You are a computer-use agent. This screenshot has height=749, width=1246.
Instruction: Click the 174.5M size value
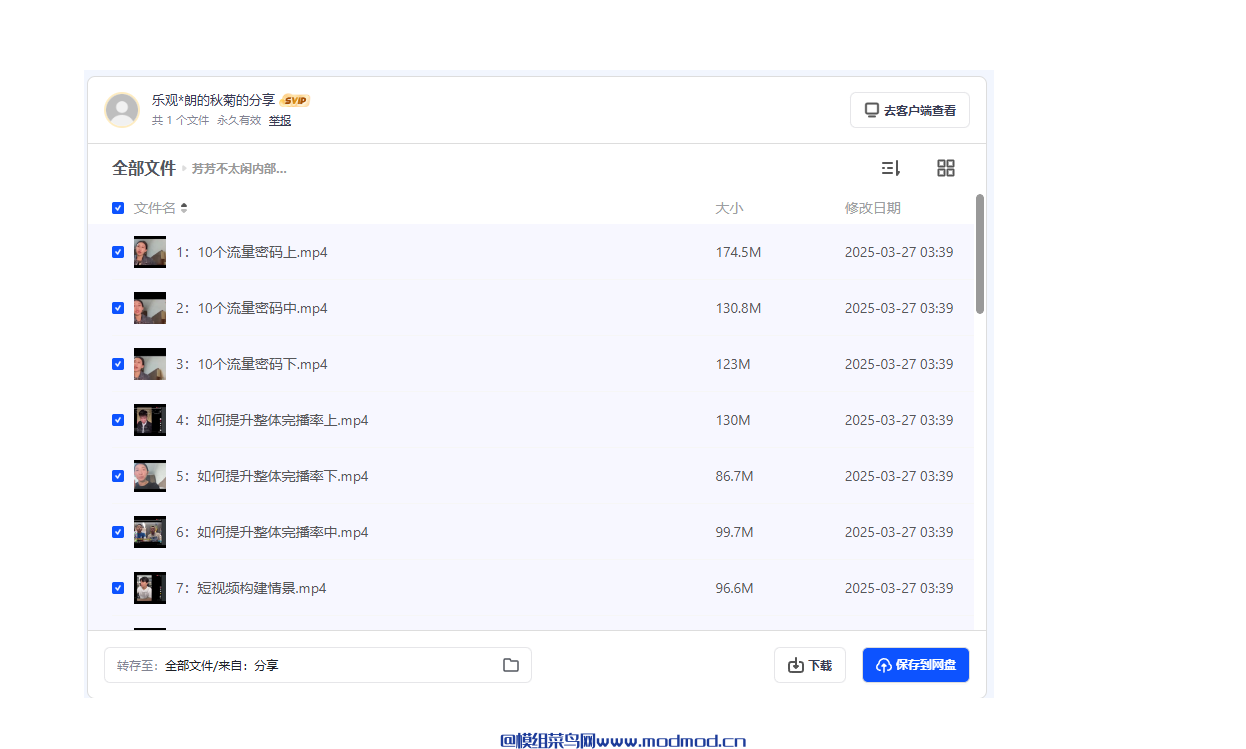pos(738,252)
